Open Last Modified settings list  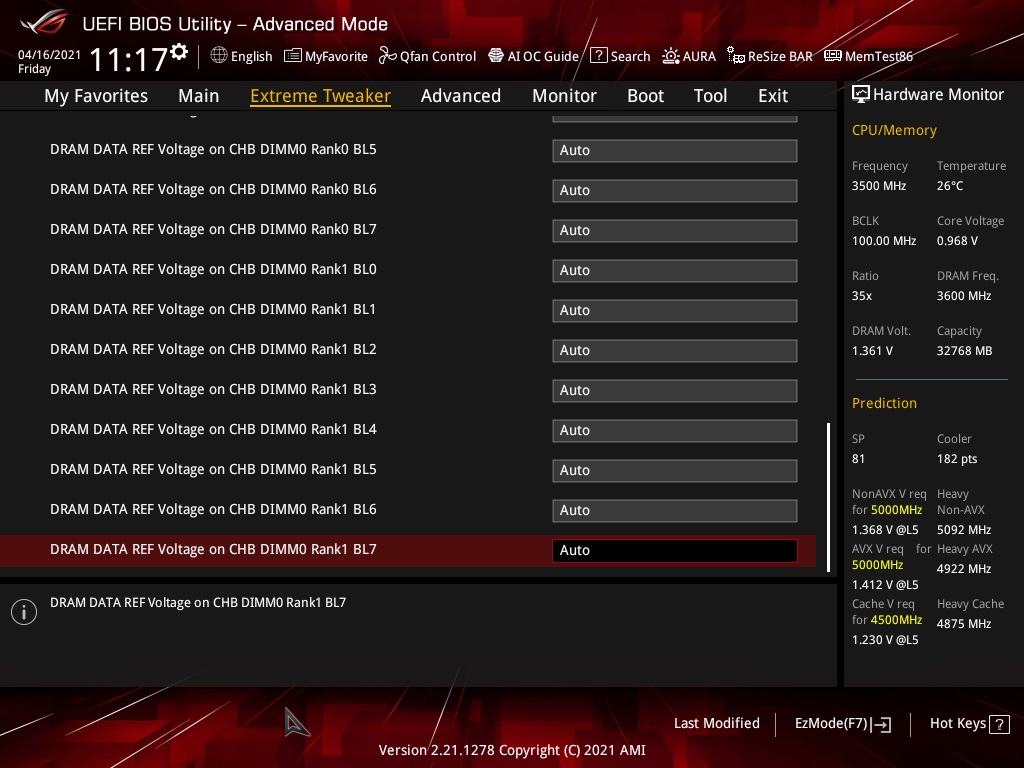716,724
